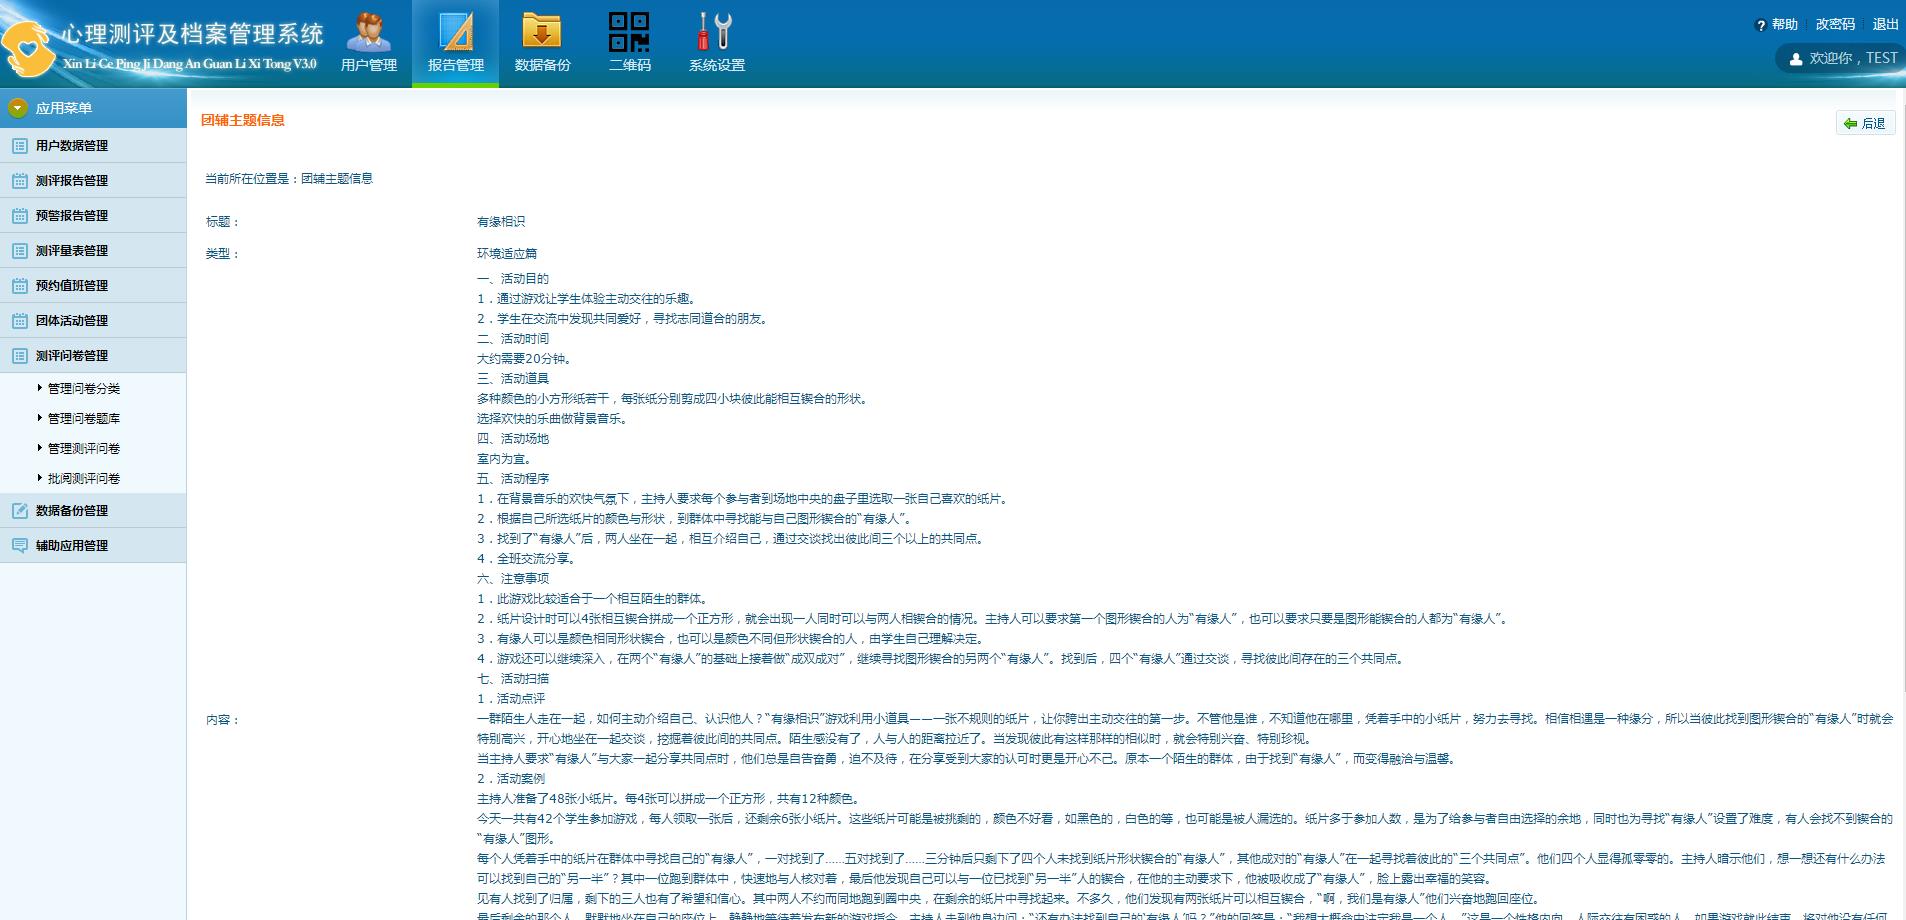Click the 测评问卷管理 list icon
The height and width of the screenshot is (920, 1906).
click(19, 356)
